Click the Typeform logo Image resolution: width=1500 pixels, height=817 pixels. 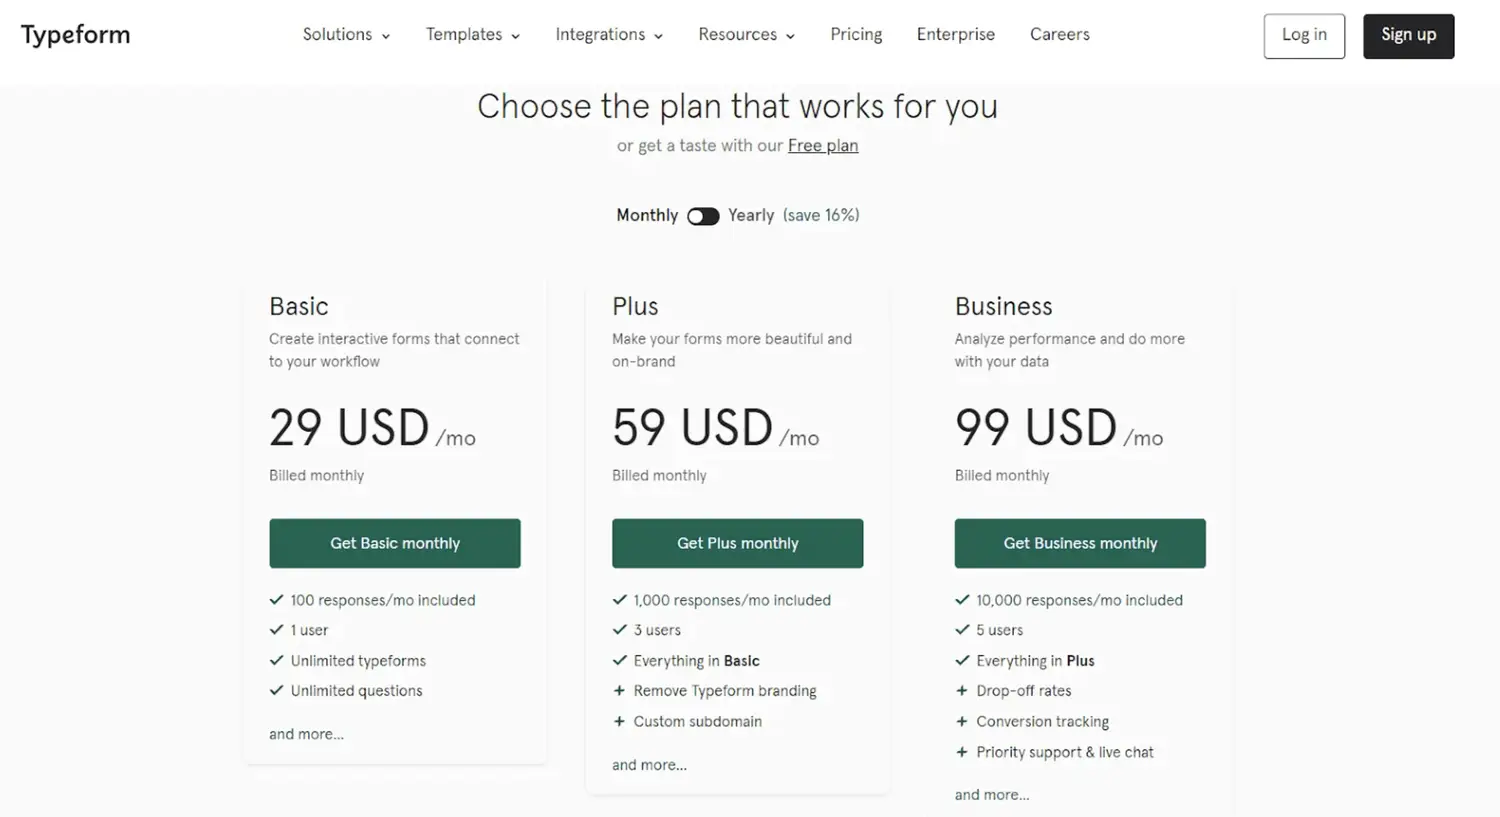76,35
